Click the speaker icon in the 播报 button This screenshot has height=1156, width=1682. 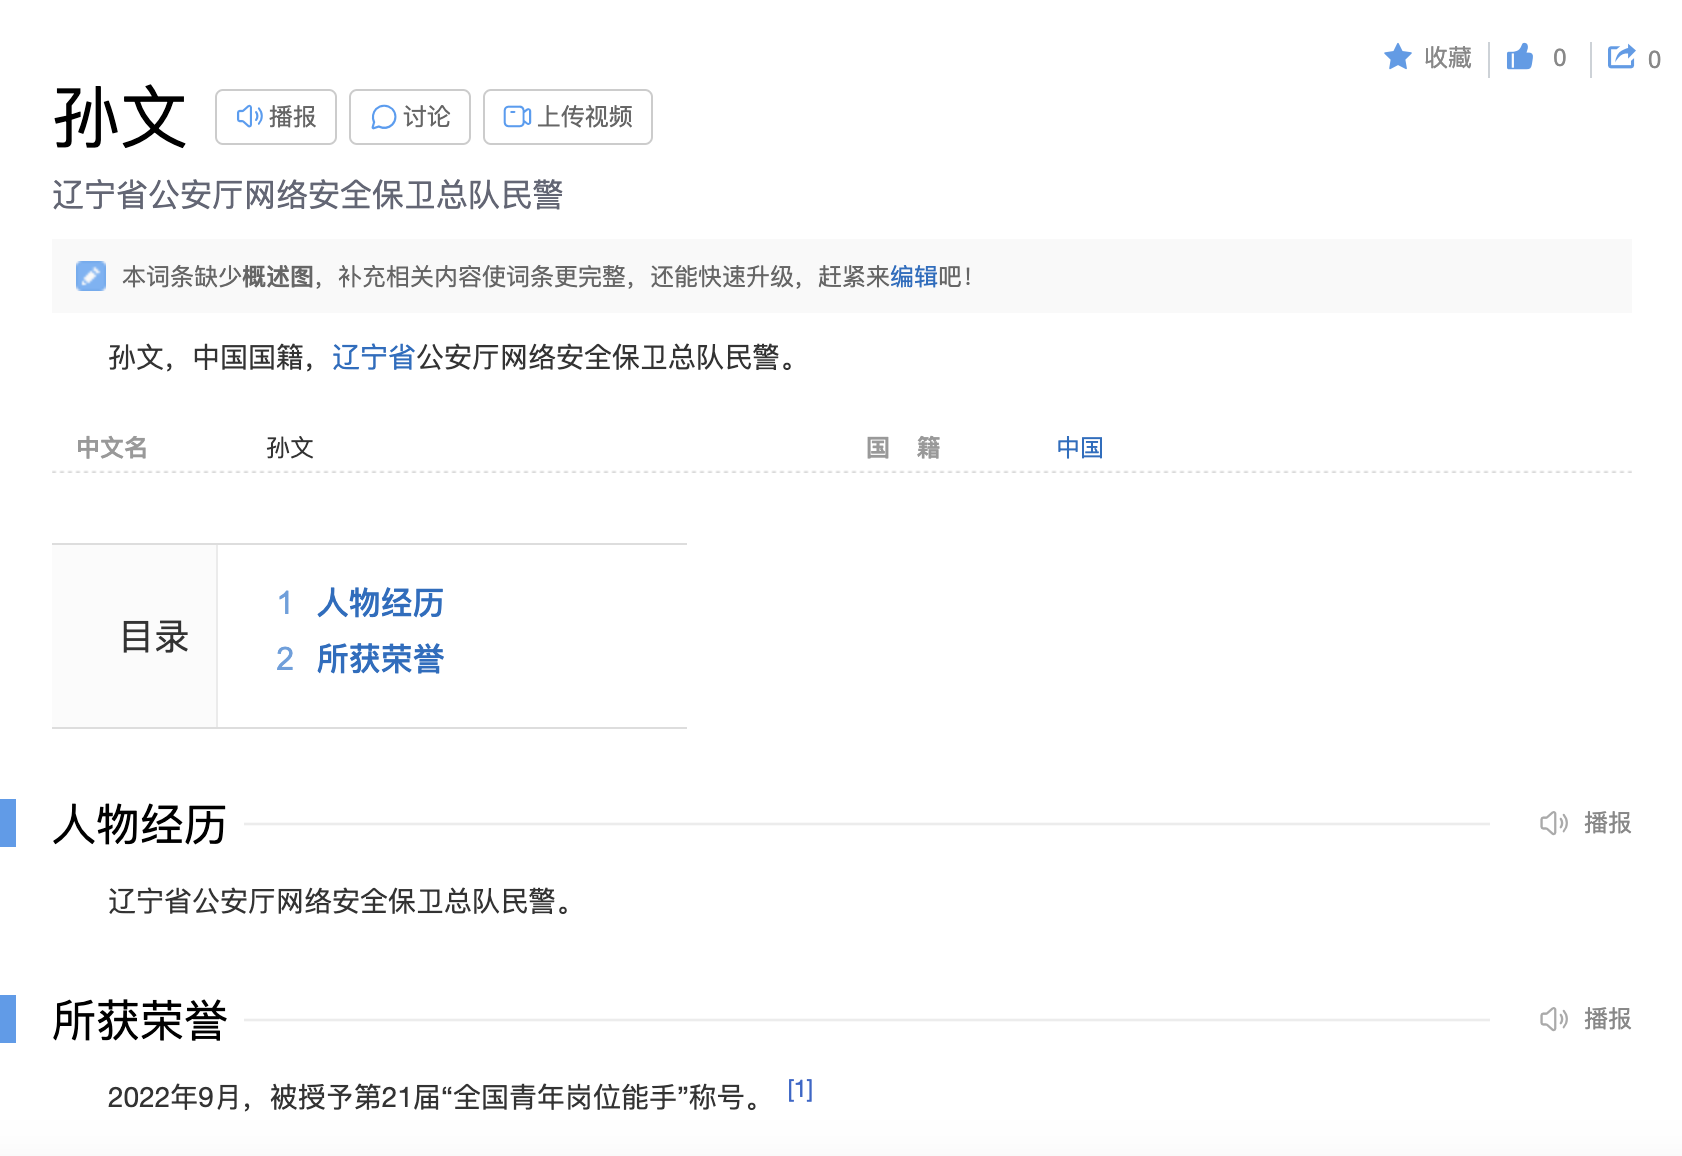(x=249, y=117)
